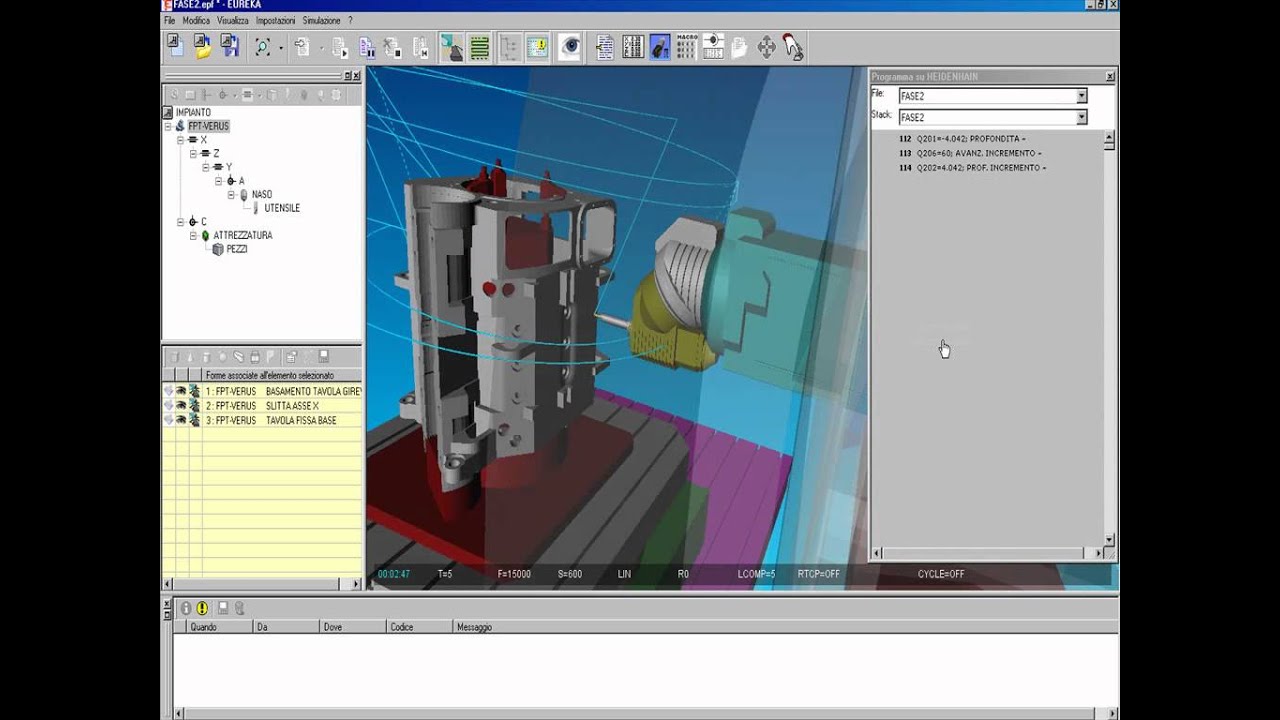Close the Programma su HEIDENHAIN panel

pyautogui.click(x=1110, y=76)
